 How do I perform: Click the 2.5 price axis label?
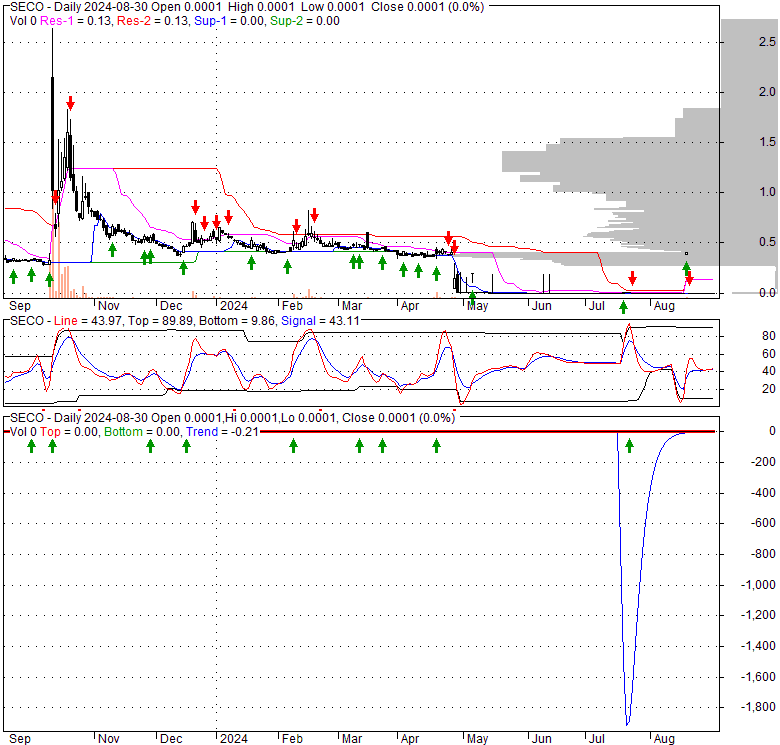click(x=767, y=42)
